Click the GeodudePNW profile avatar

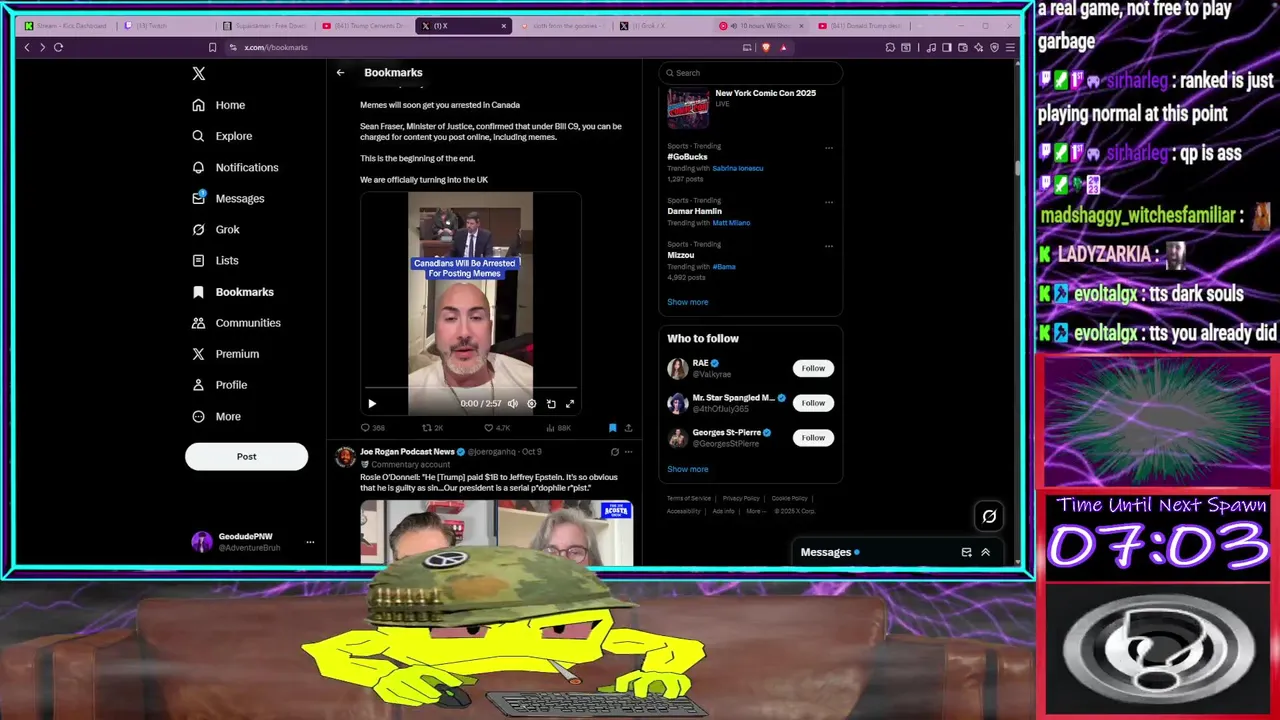pyautogui.click(x=202, y=542)
